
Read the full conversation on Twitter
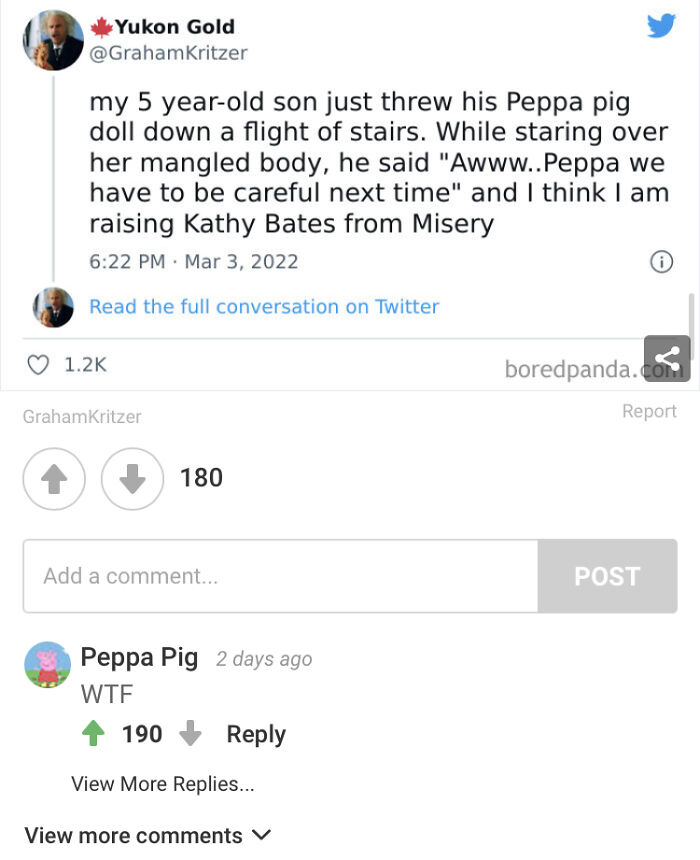click(x=264, y=307)
